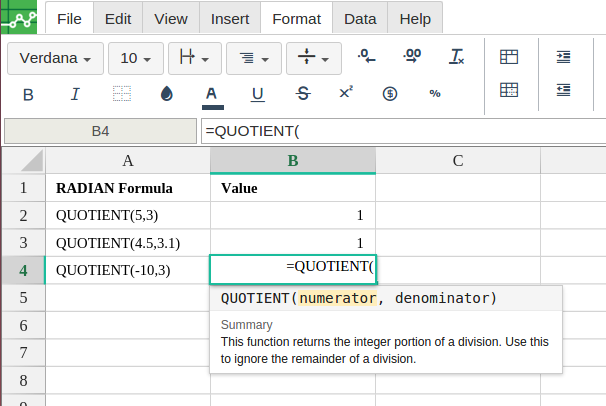Open the fill color droplet
This screenshot has height=406, width=606.
[167, 94]
